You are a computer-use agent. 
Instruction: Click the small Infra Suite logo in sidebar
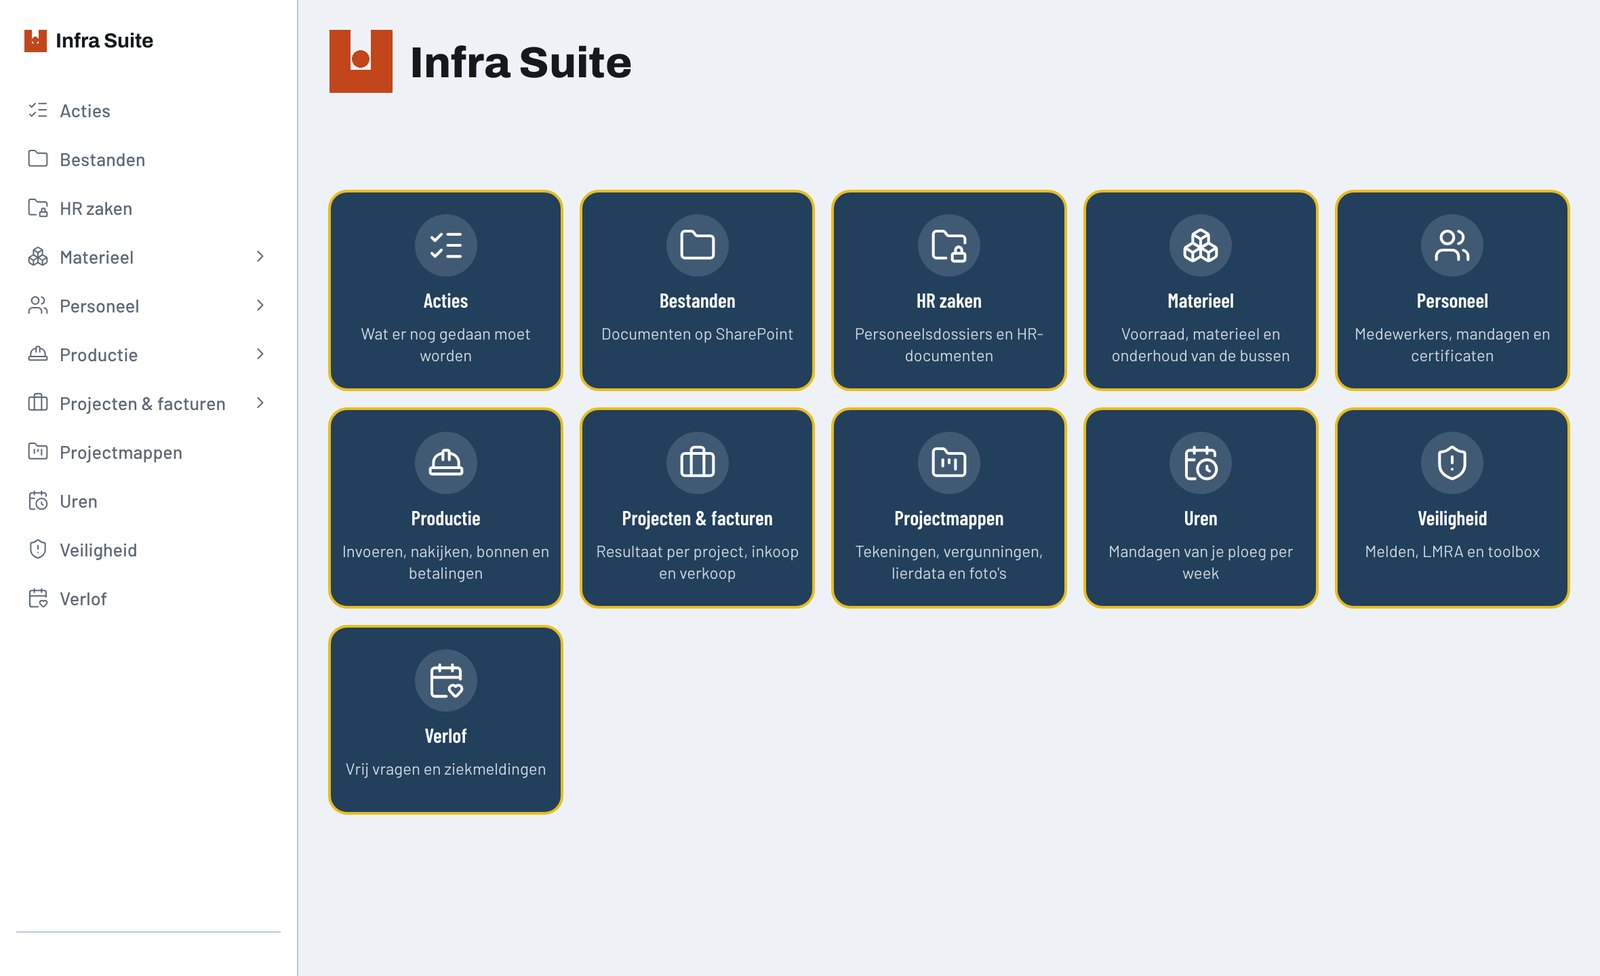click(36, 40)
